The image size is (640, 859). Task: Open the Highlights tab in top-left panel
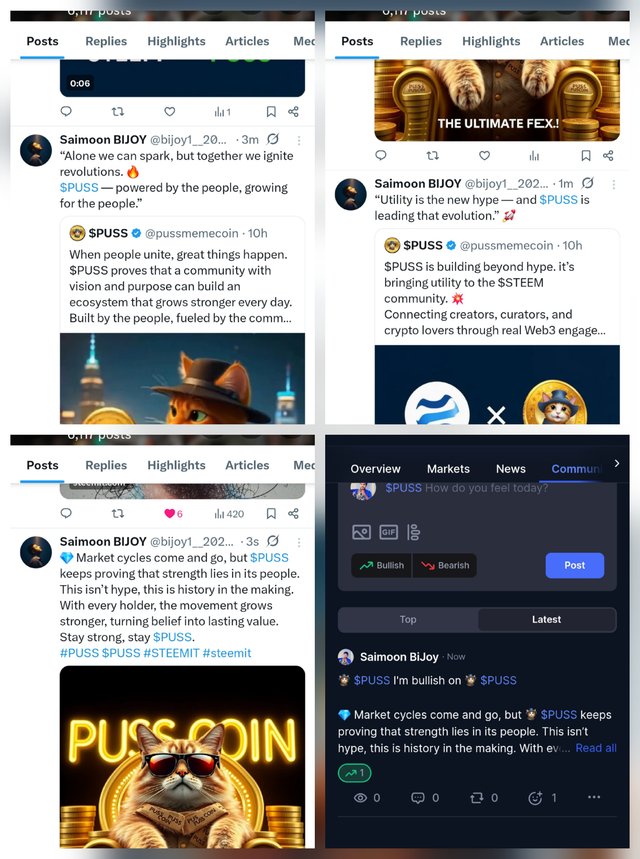176,41
